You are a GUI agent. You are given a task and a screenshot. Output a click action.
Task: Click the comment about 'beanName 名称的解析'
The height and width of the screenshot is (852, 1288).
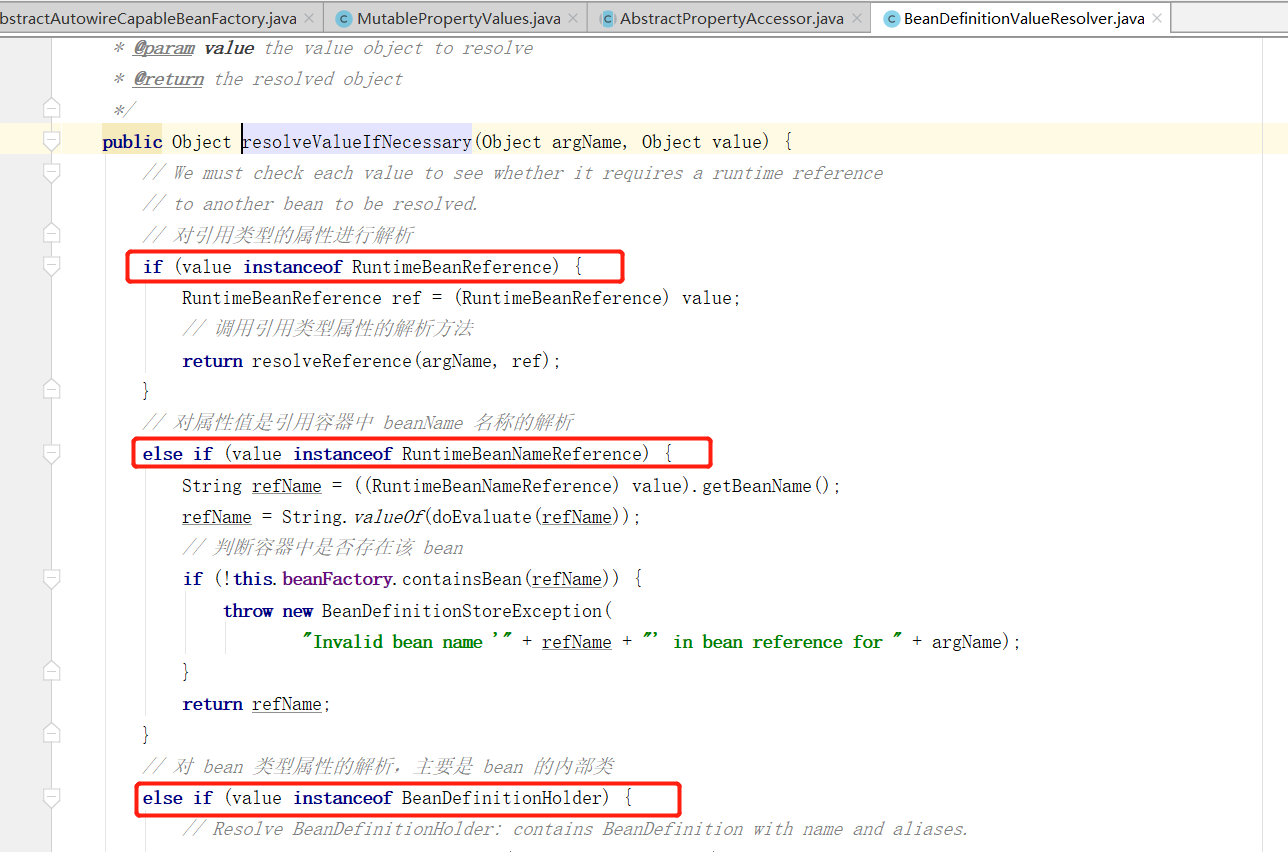358,423
